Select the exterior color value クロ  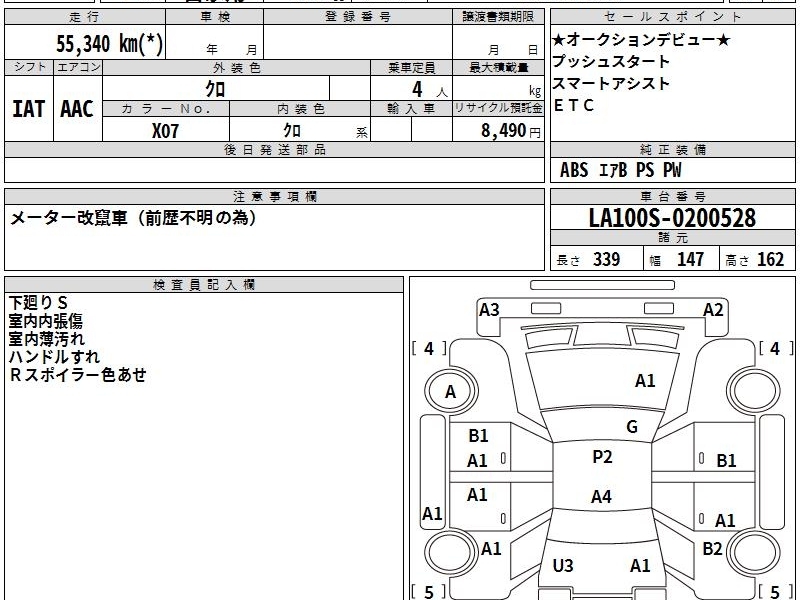(215, 89)
